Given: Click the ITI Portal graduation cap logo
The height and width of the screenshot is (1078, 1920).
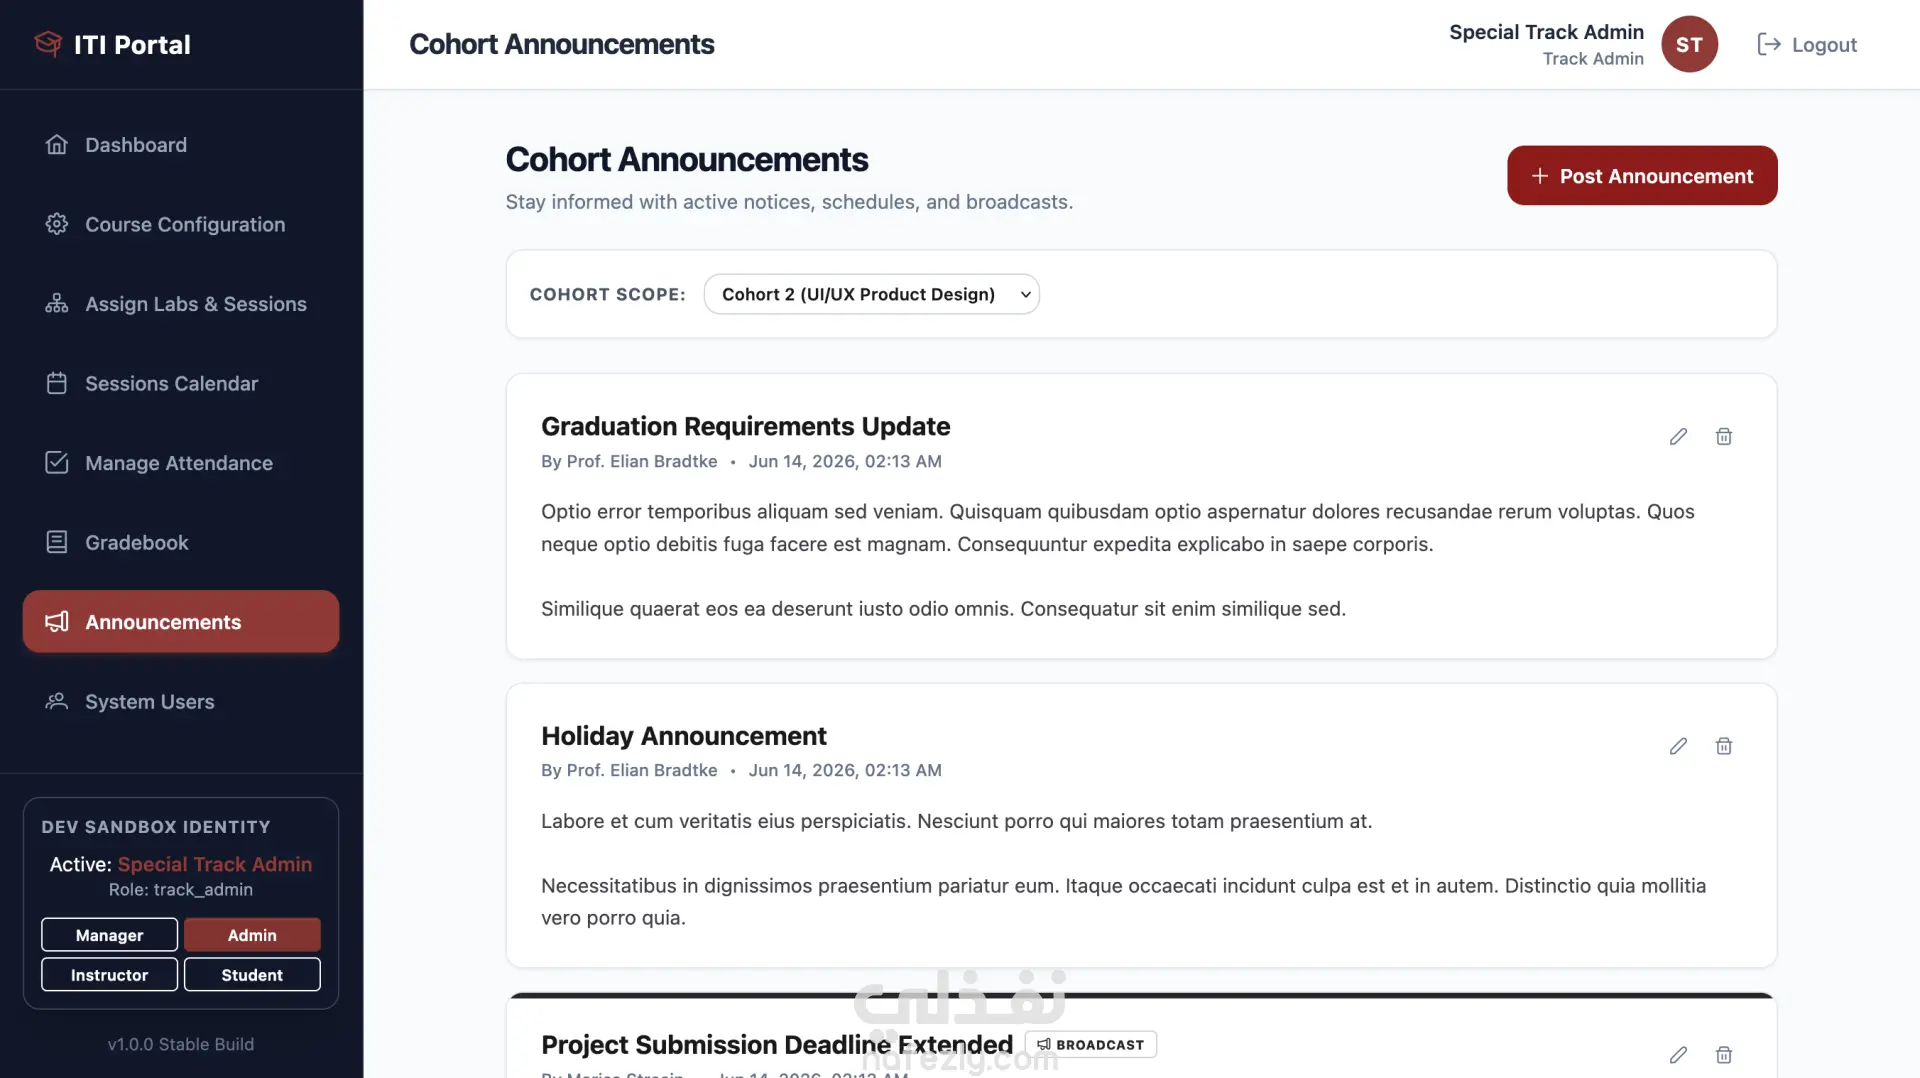Looking at the screenshot, I should pos(48,44).
